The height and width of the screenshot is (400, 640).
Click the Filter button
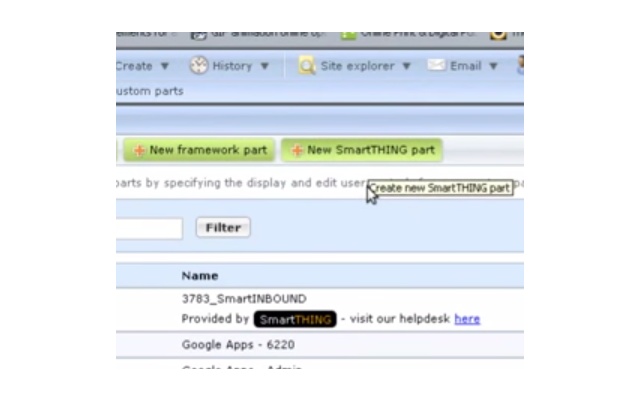(x=223, y=227)
